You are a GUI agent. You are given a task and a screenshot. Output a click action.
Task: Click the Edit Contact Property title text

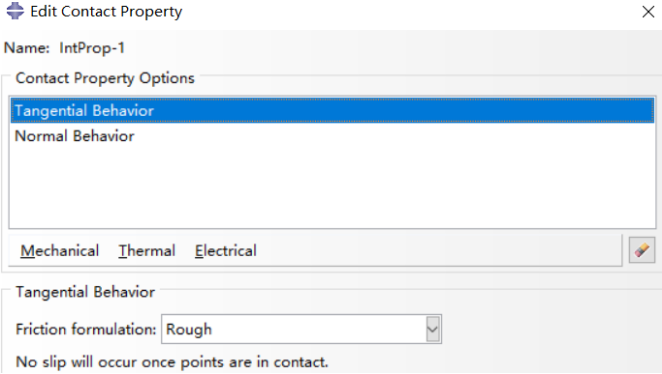pyautogui.click(x=106, y=11)
